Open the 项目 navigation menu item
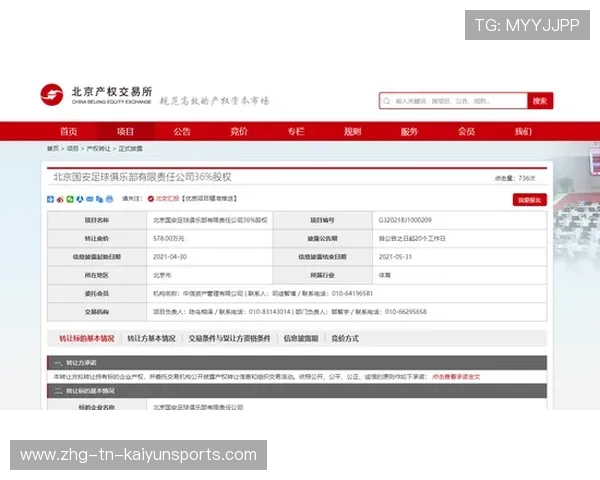The image size is (600, 480). click(x=126, y=132)
